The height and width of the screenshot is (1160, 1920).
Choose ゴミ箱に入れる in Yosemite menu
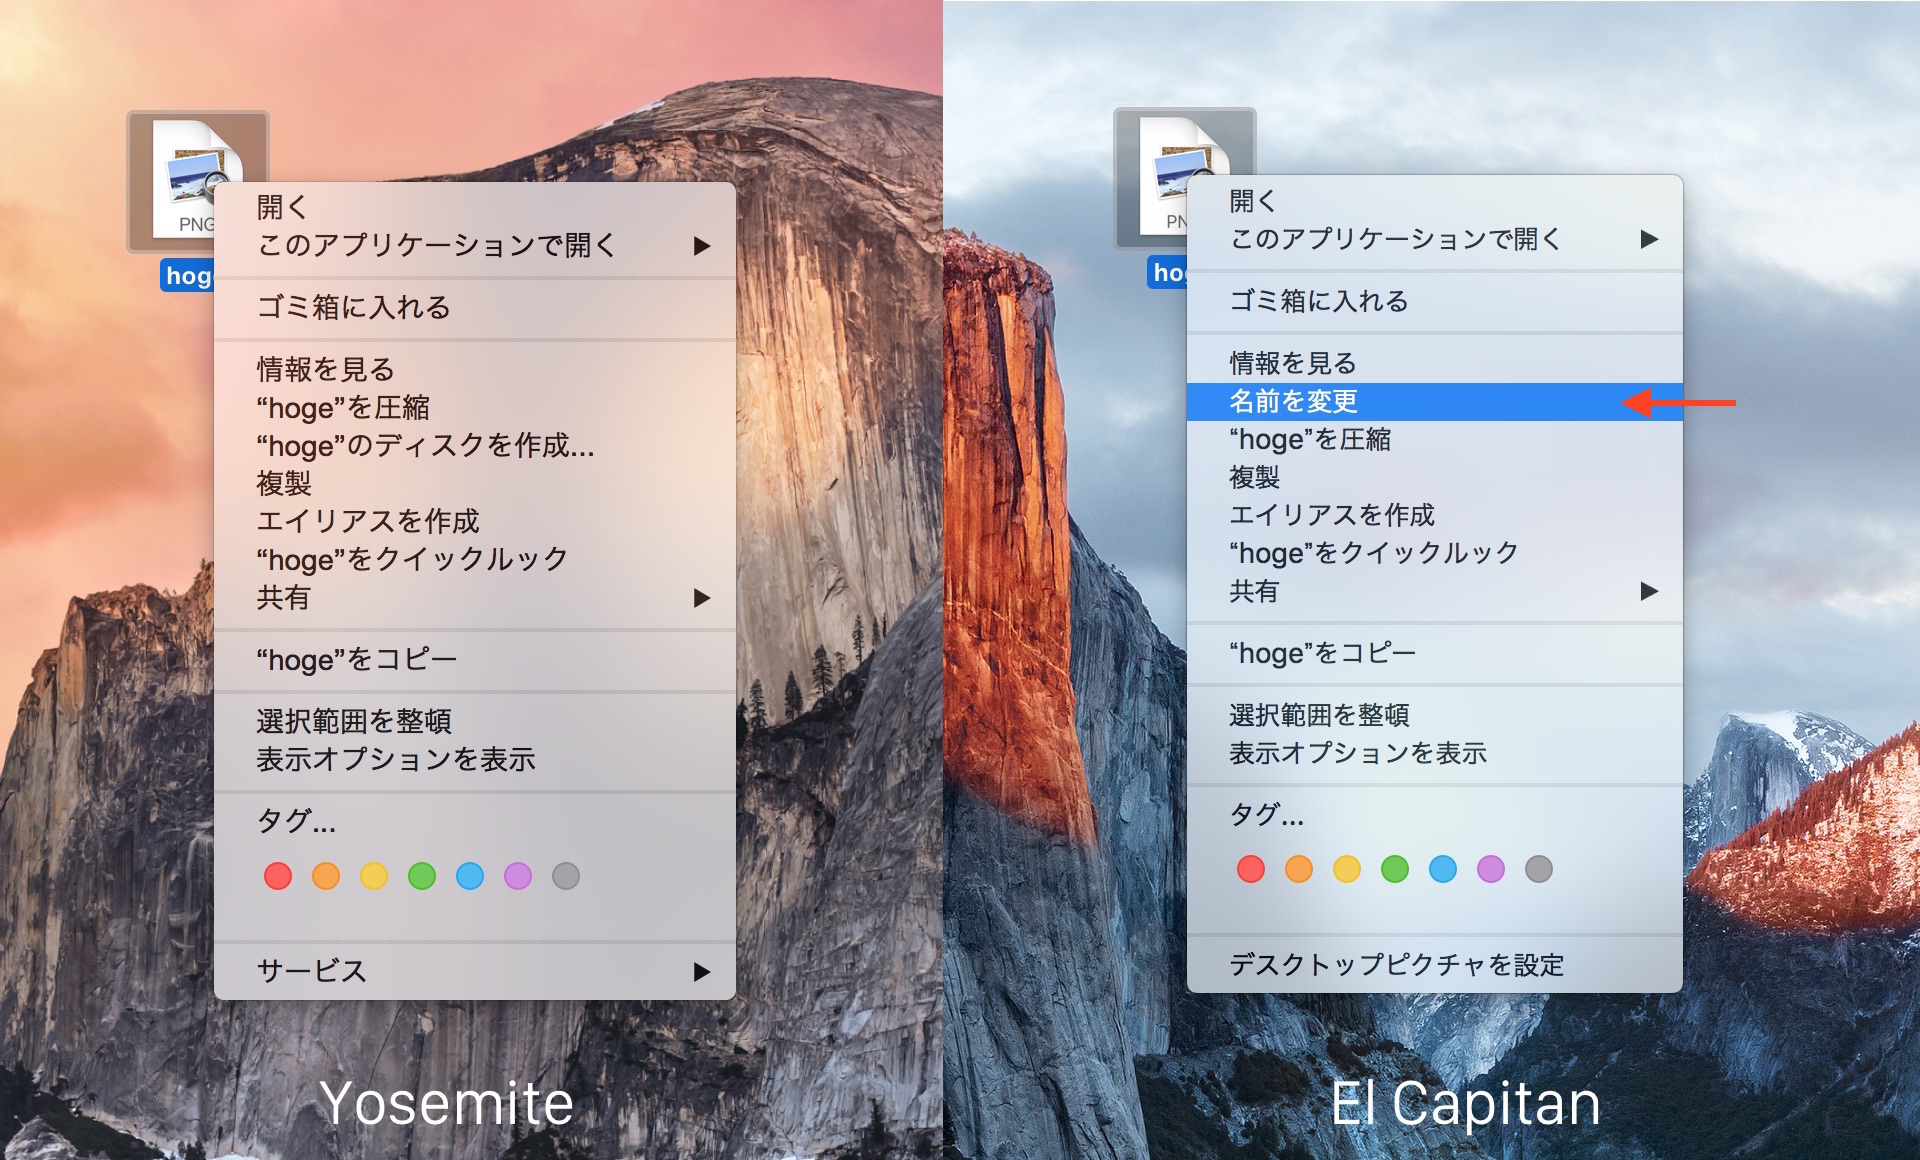[x=354, y=307]
